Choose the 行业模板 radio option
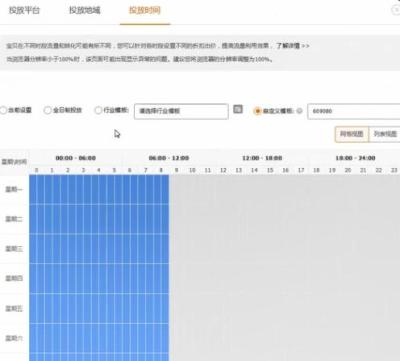 click(x=98, y=110)
